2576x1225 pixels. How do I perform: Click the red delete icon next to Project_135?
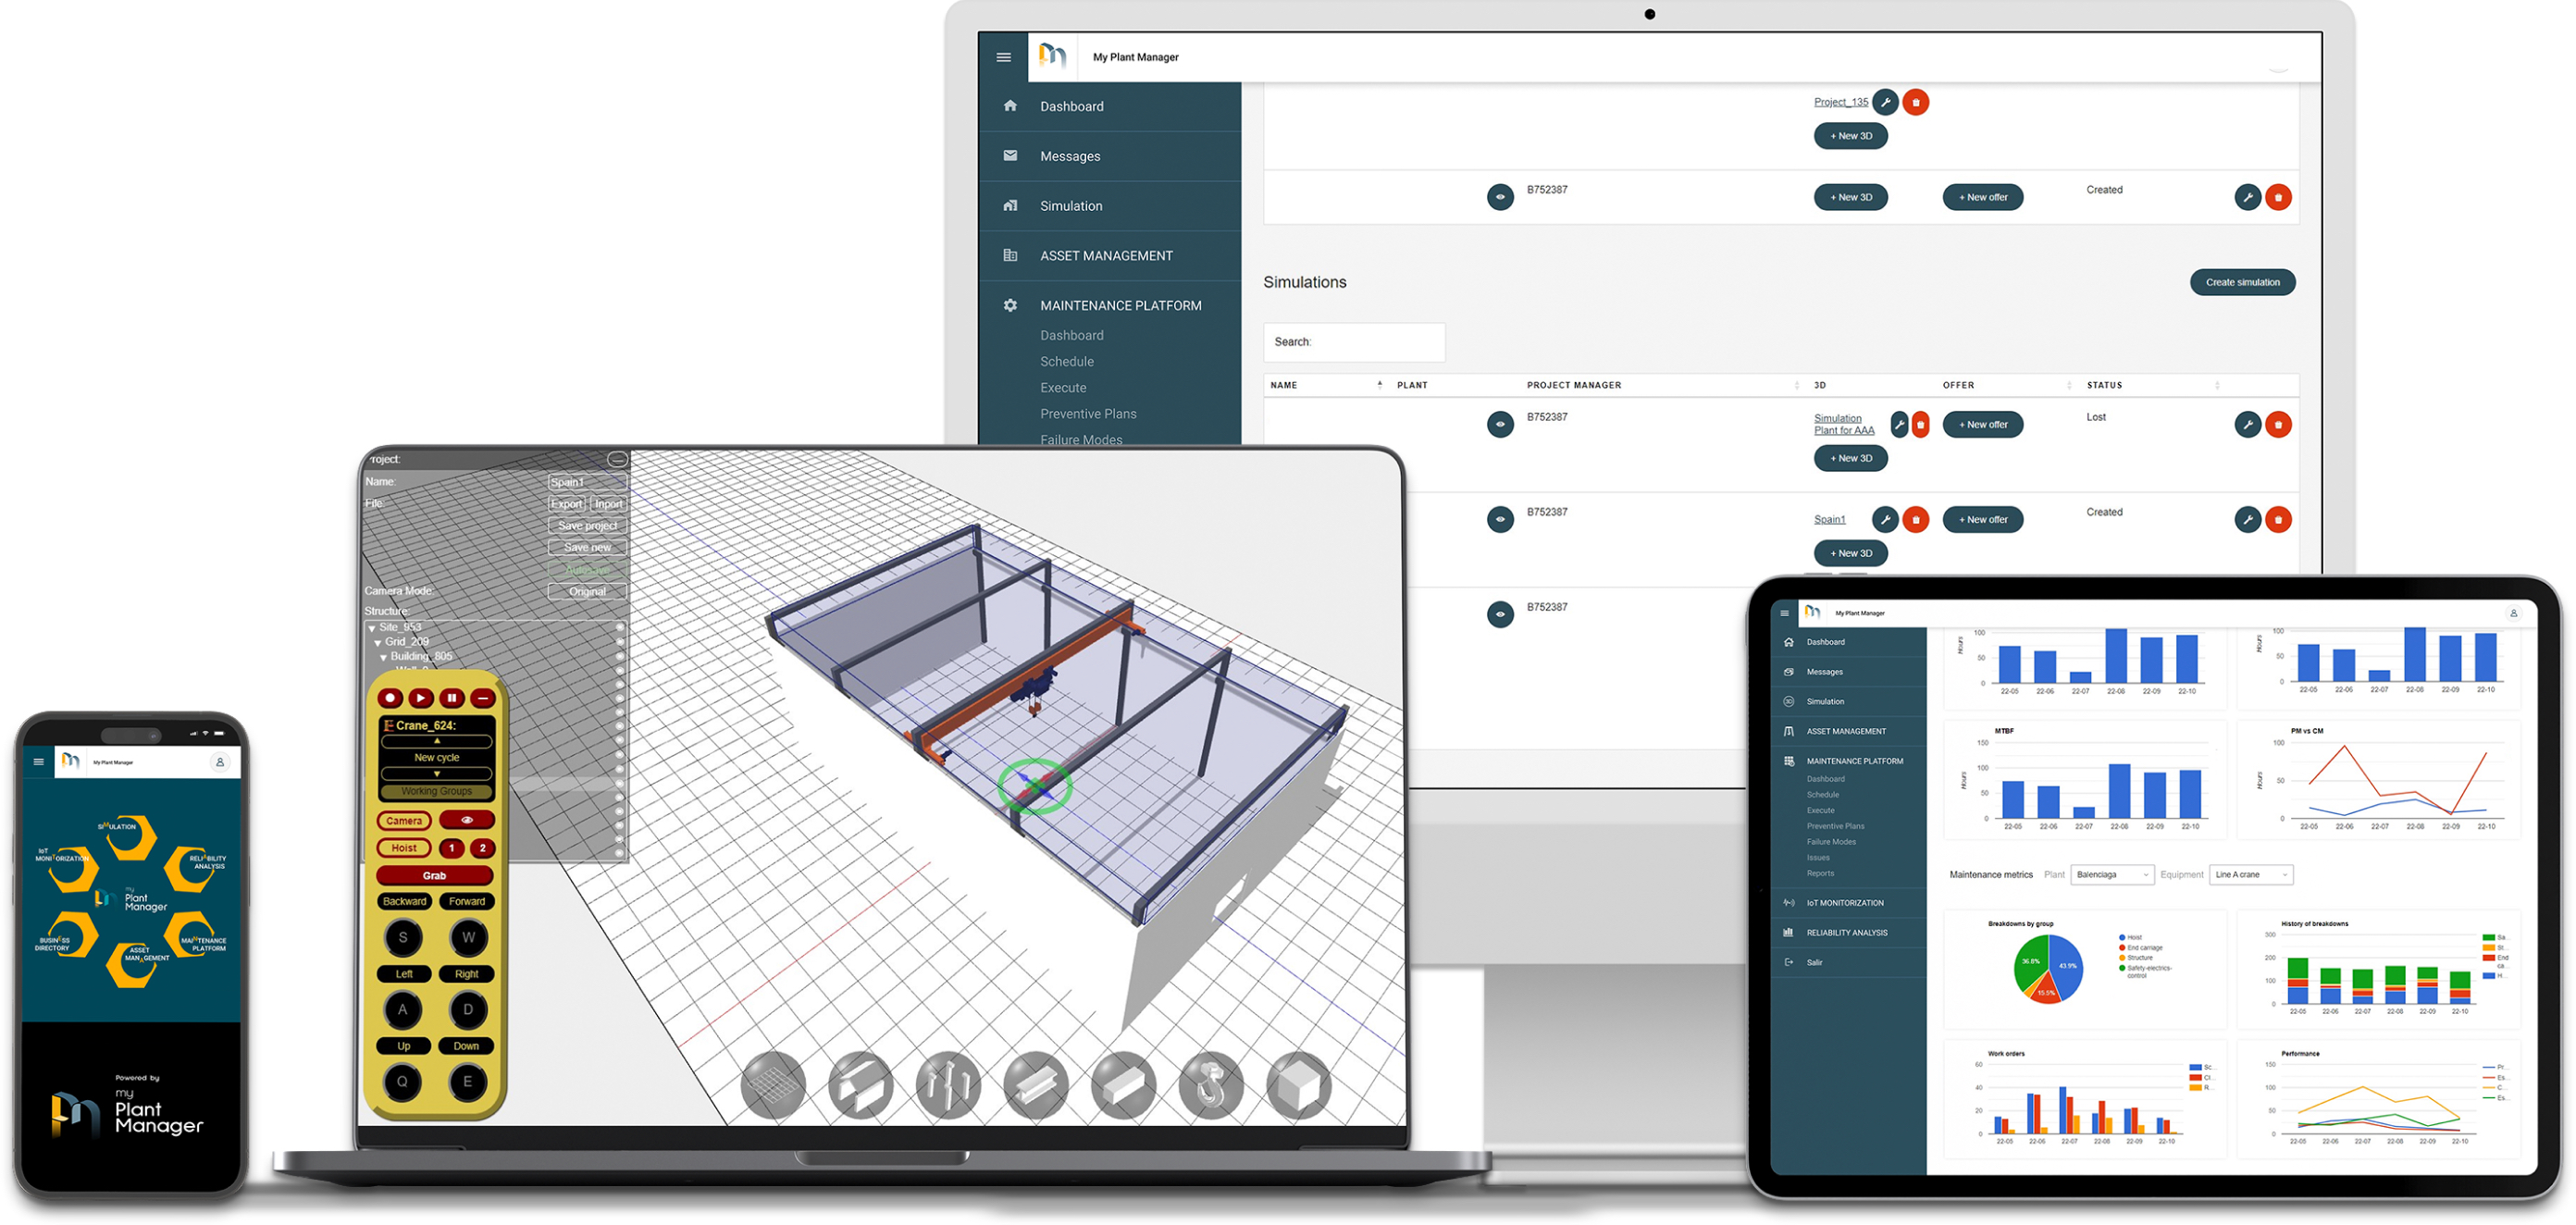tap(1915, 102)
